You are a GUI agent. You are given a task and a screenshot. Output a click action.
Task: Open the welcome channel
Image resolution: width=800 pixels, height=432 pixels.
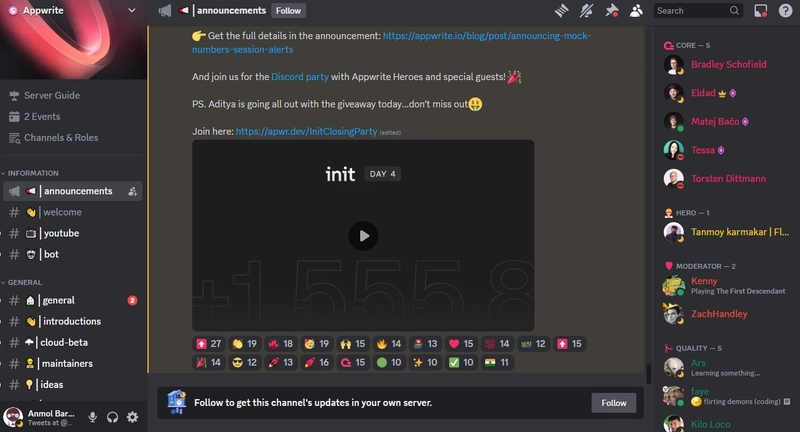73,212
